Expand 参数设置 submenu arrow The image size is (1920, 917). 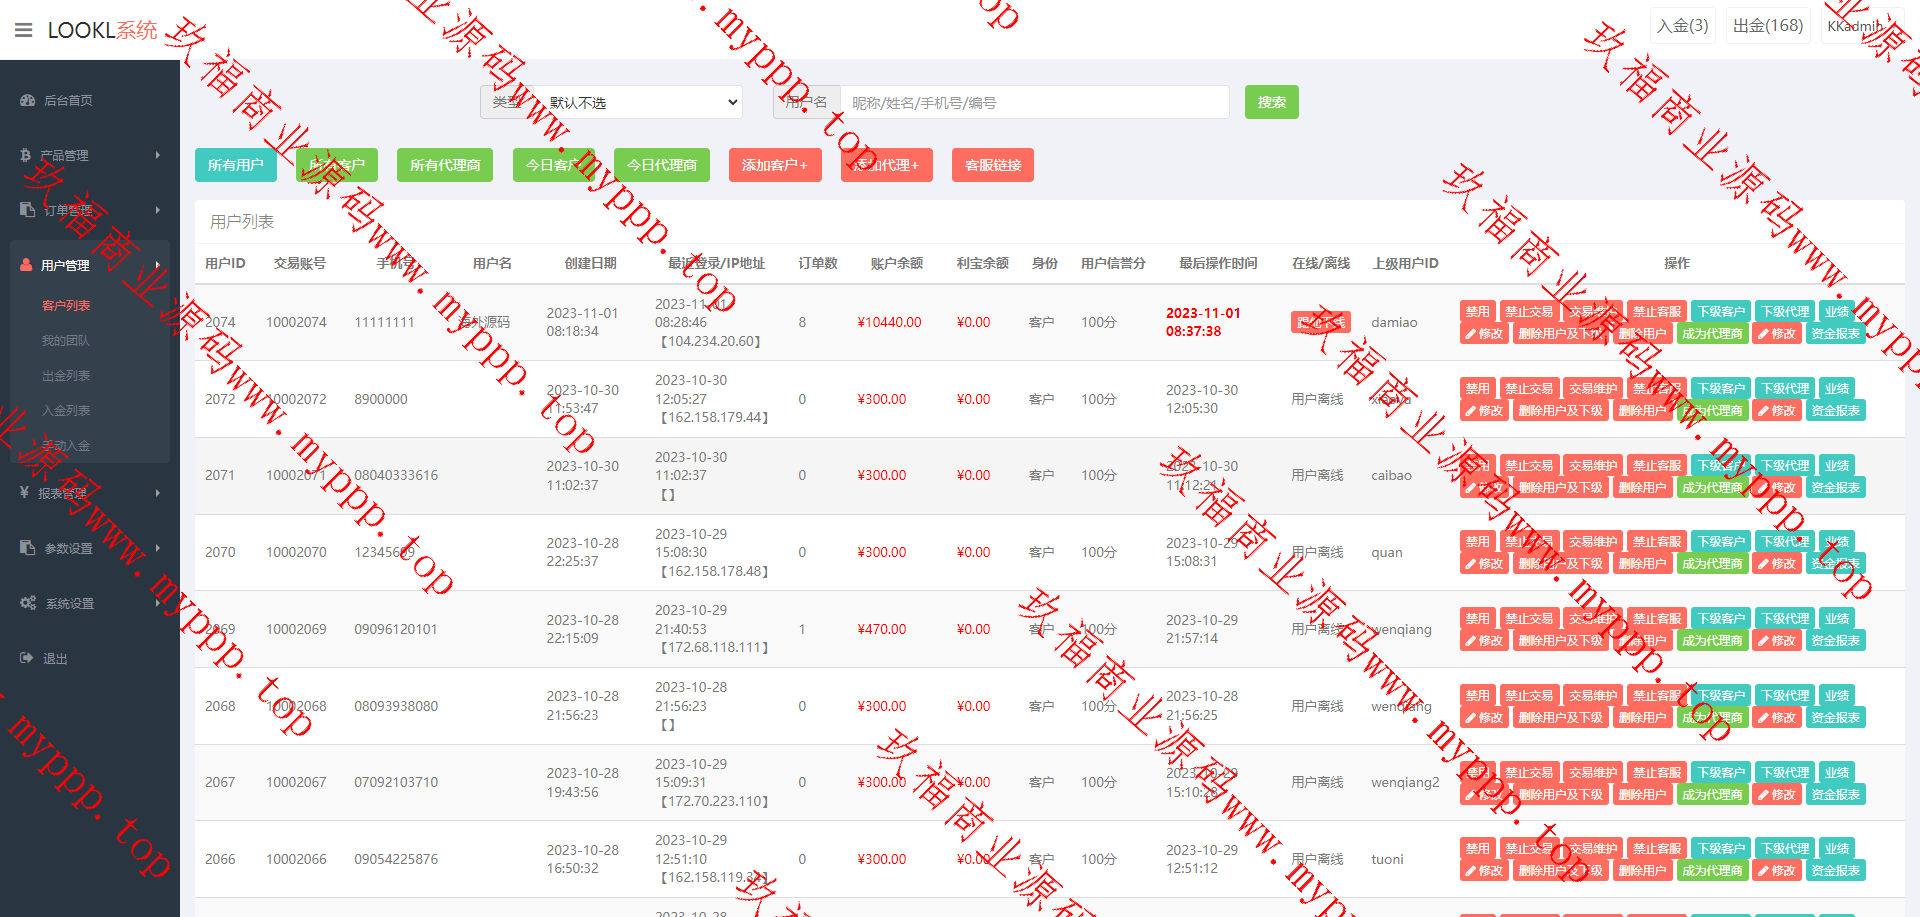(158, 548)
